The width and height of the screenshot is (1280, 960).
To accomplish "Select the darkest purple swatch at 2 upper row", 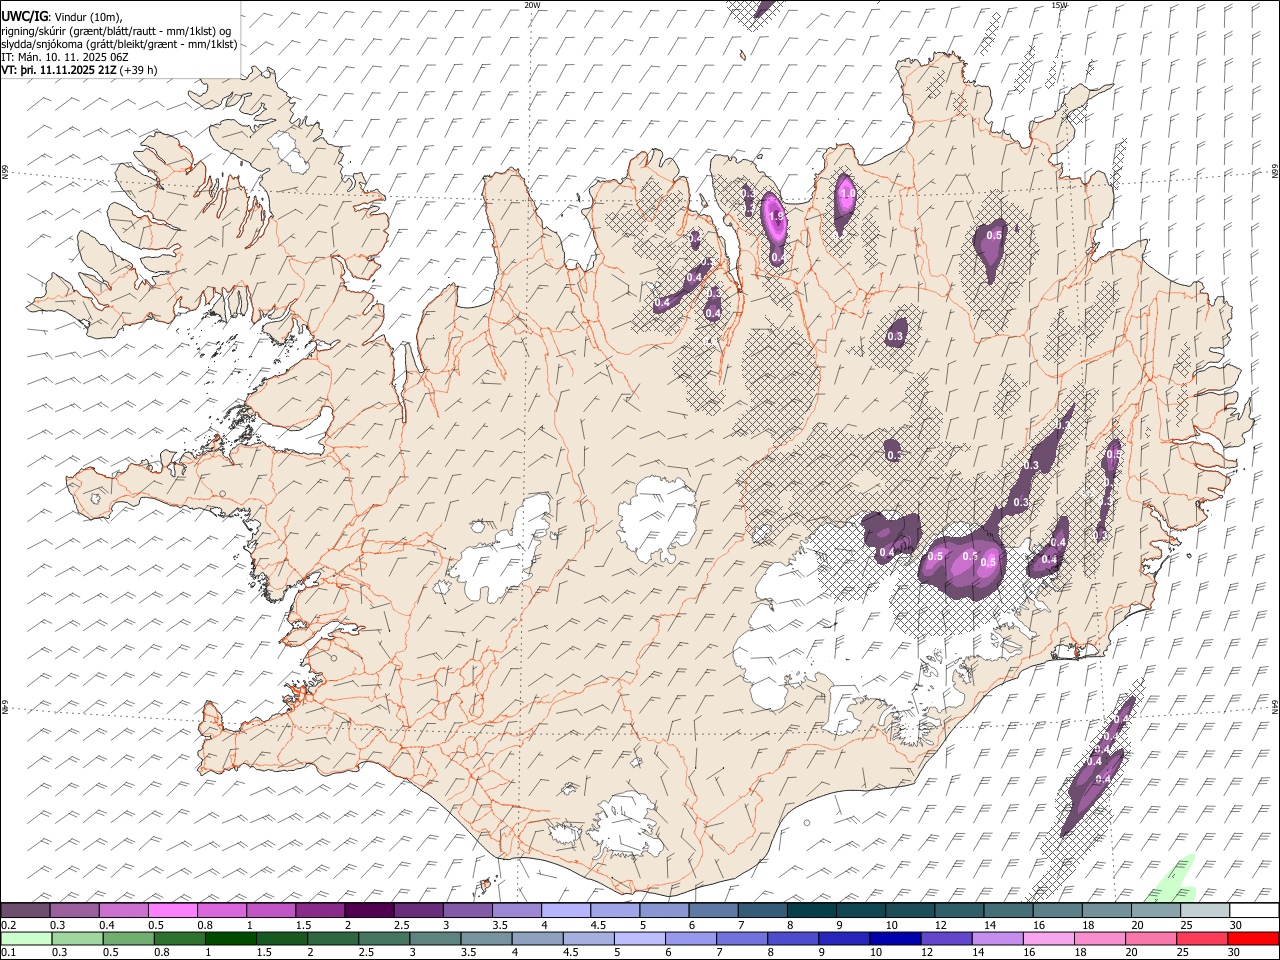I will tap(369, 911).
